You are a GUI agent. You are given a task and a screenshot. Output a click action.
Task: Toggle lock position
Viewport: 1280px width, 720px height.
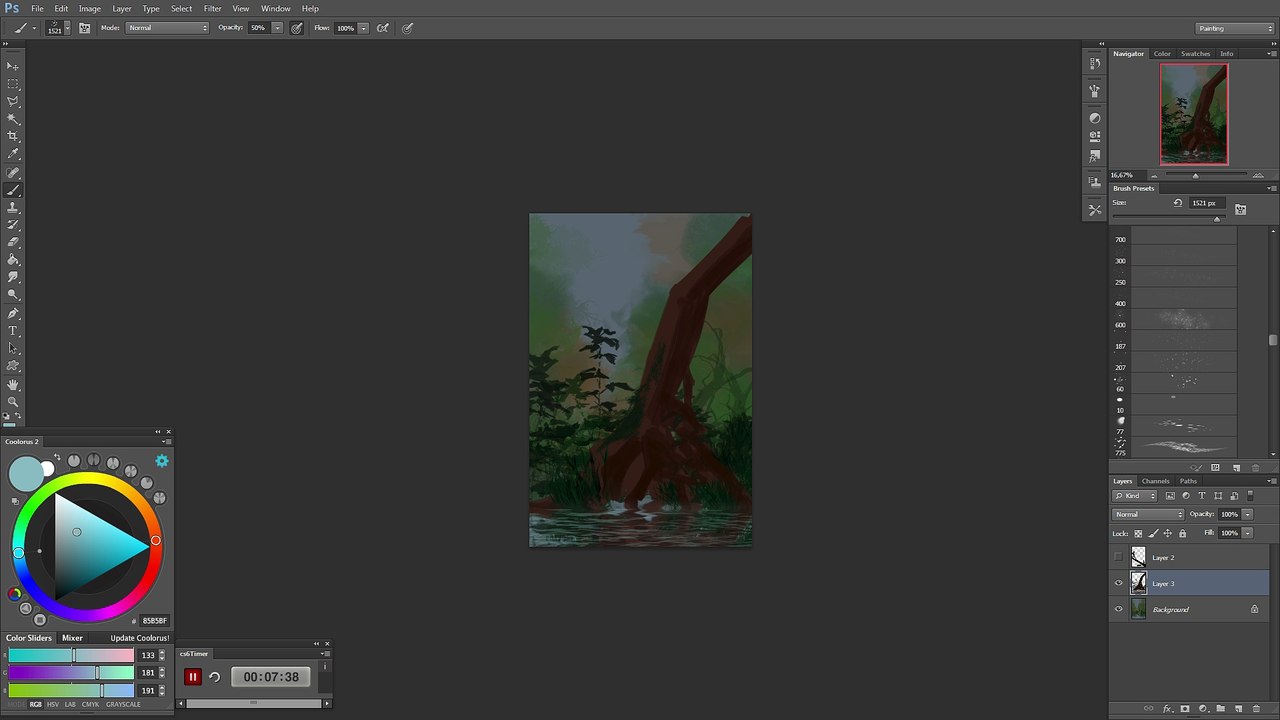coord(1167,533)
